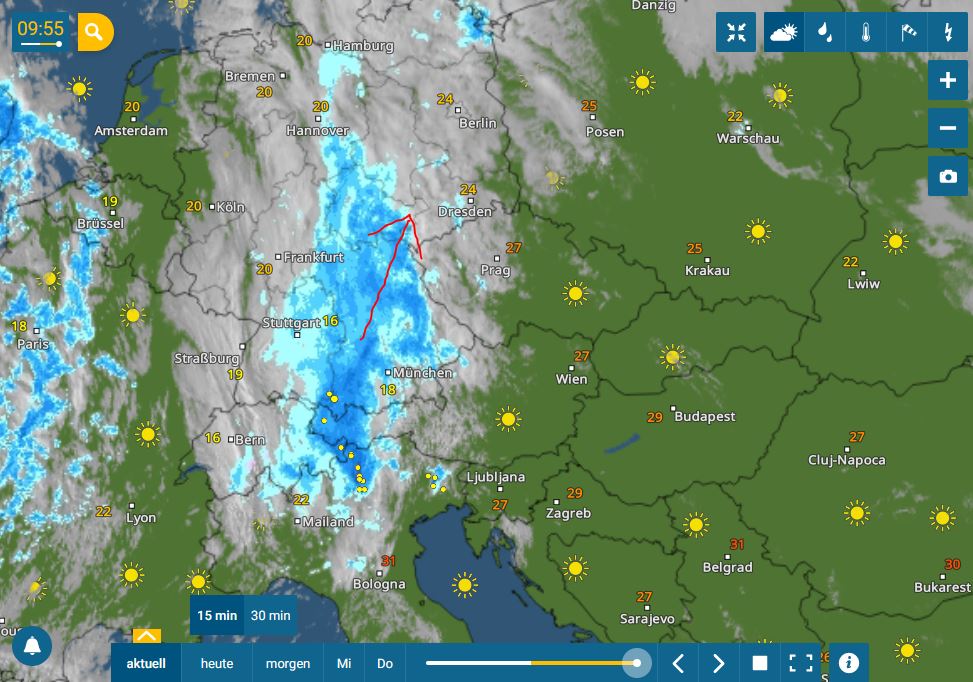Activate the wind sock layer
Image resolution: width=973 pixels, height=682 pixels.
(x=907, y=32)
